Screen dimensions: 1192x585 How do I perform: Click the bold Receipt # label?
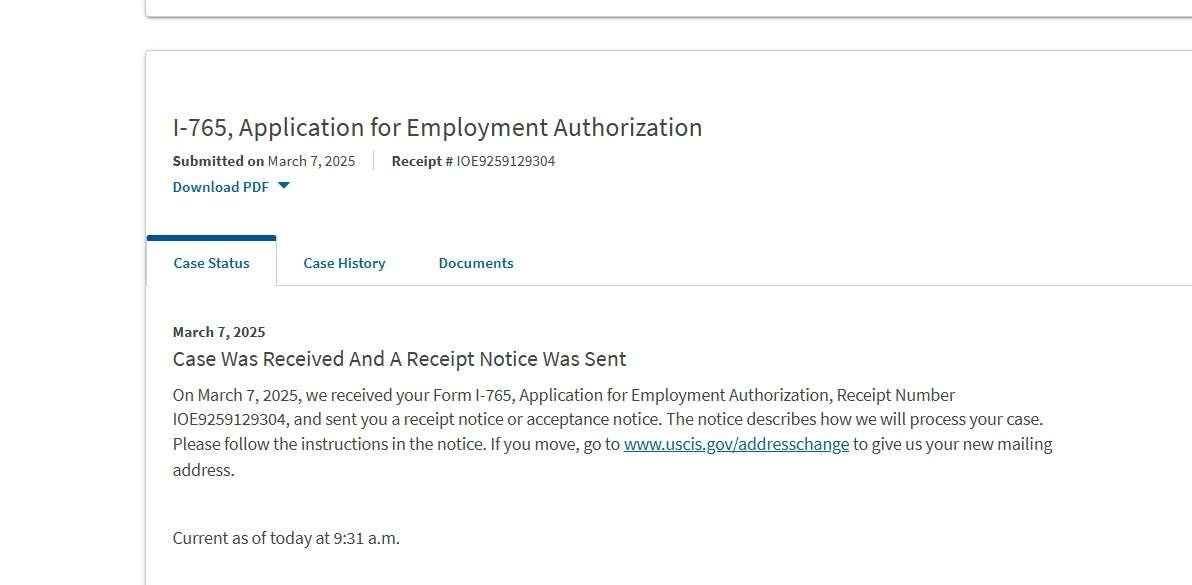click(x=422, y=161)
